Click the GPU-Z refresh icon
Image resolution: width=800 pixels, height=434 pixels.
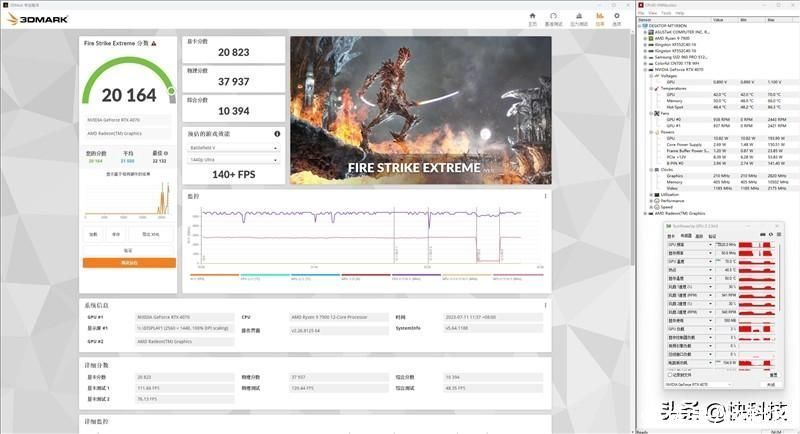(771, 235)
